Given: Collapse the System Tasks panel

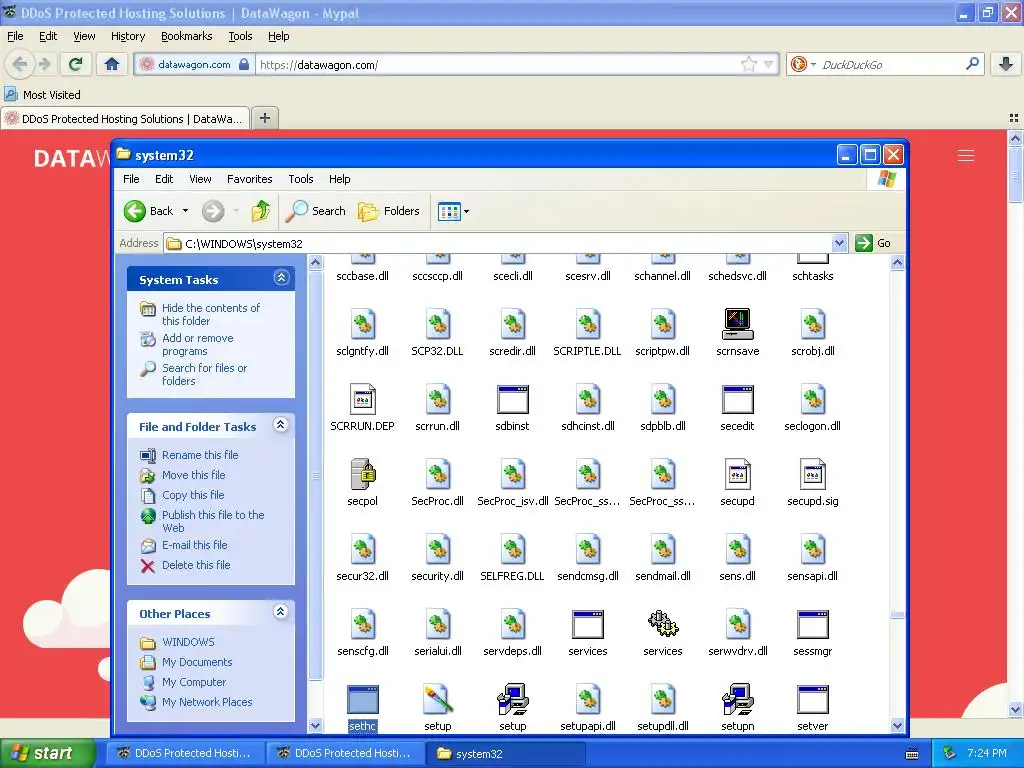Looking at the screenshot, I should [281, 278].
